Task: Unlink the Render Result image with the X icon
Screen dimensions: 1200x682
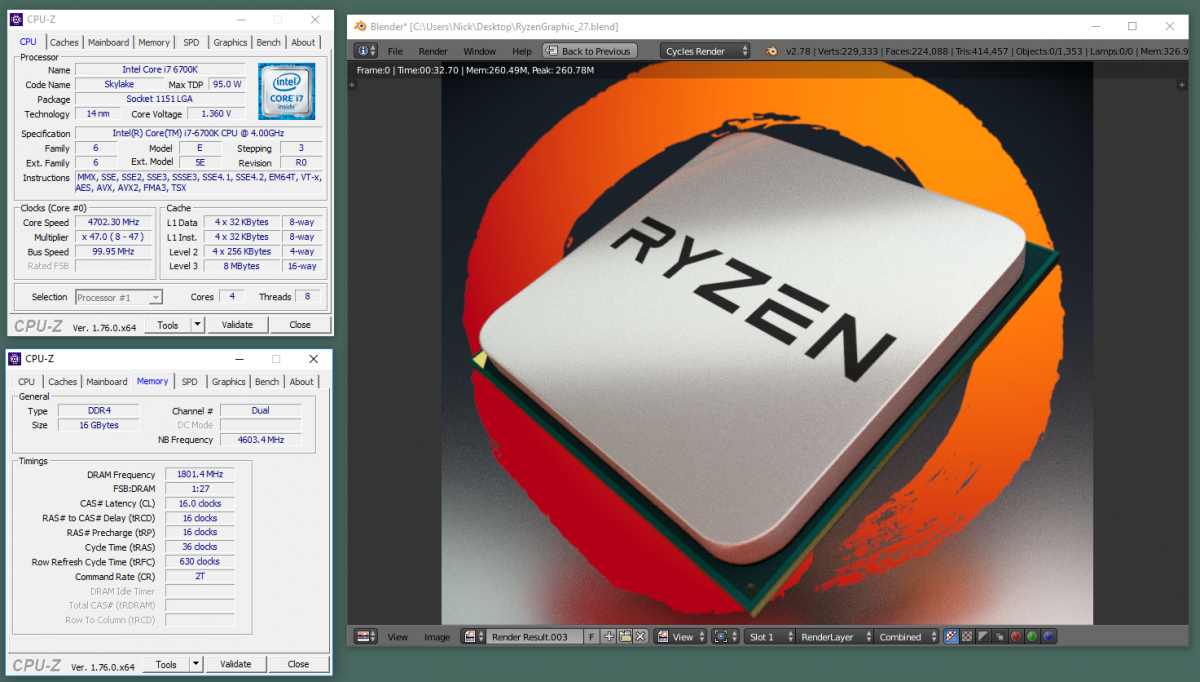Action: click(x=641, y=637)
